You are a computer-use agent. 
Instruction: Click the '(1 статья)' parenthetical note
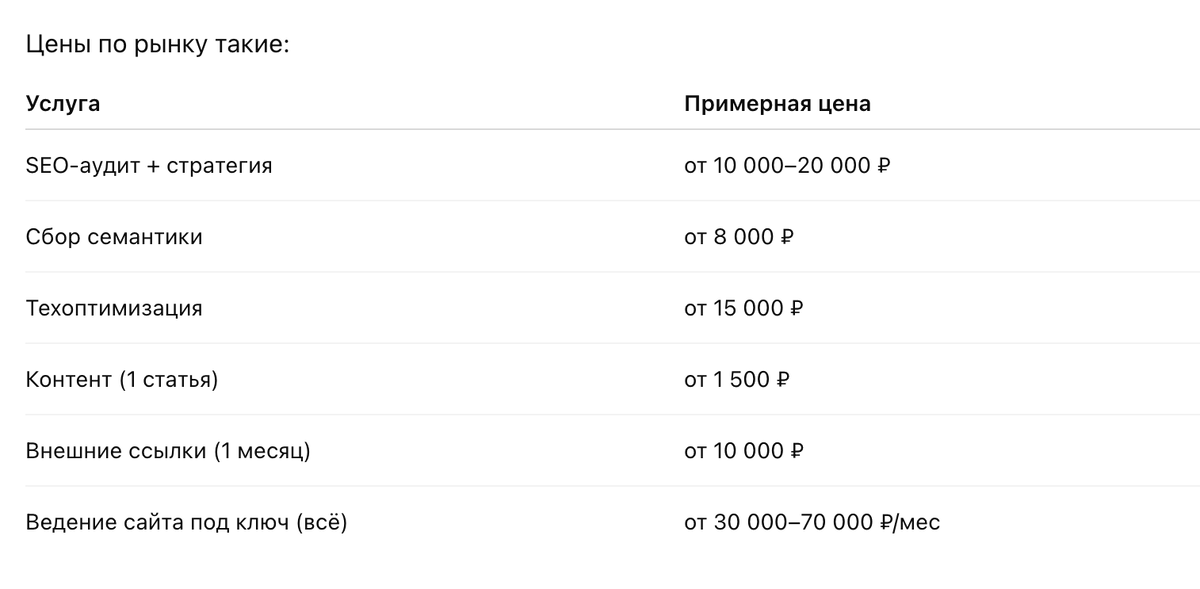click(x=168, y=380)
